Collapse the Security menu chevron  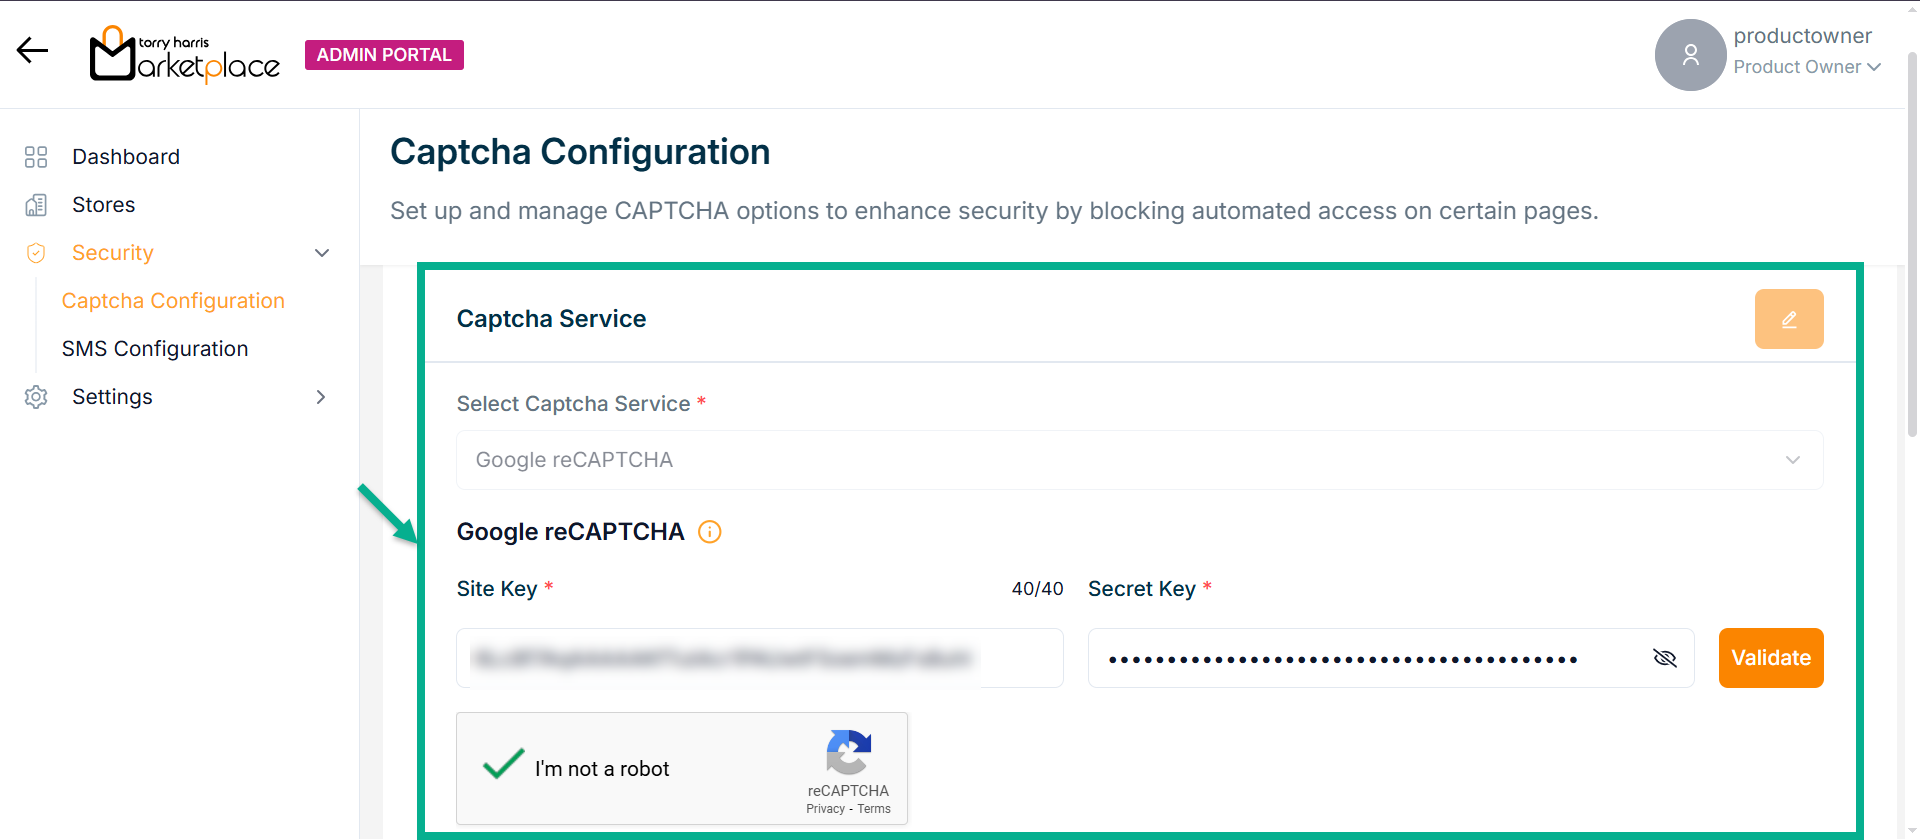coord(322,253)
